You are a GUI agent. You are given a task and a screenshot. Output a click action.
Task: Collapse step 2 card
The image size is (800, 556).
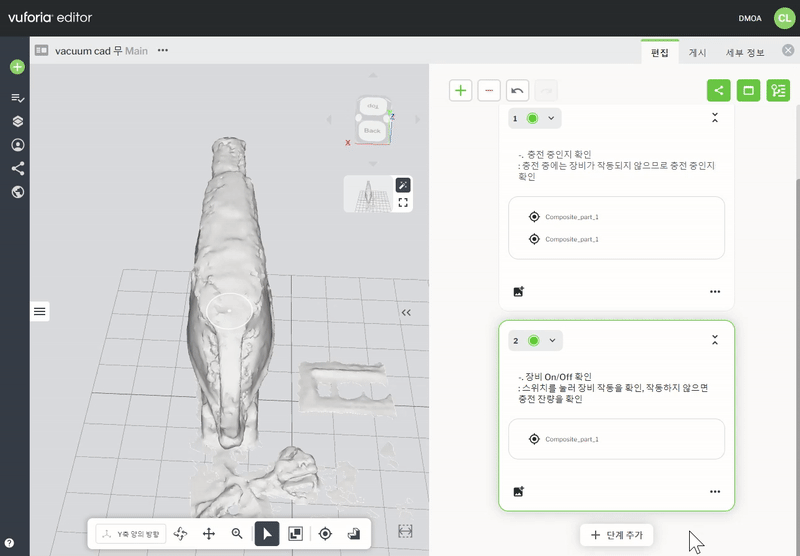pos(715,341)
